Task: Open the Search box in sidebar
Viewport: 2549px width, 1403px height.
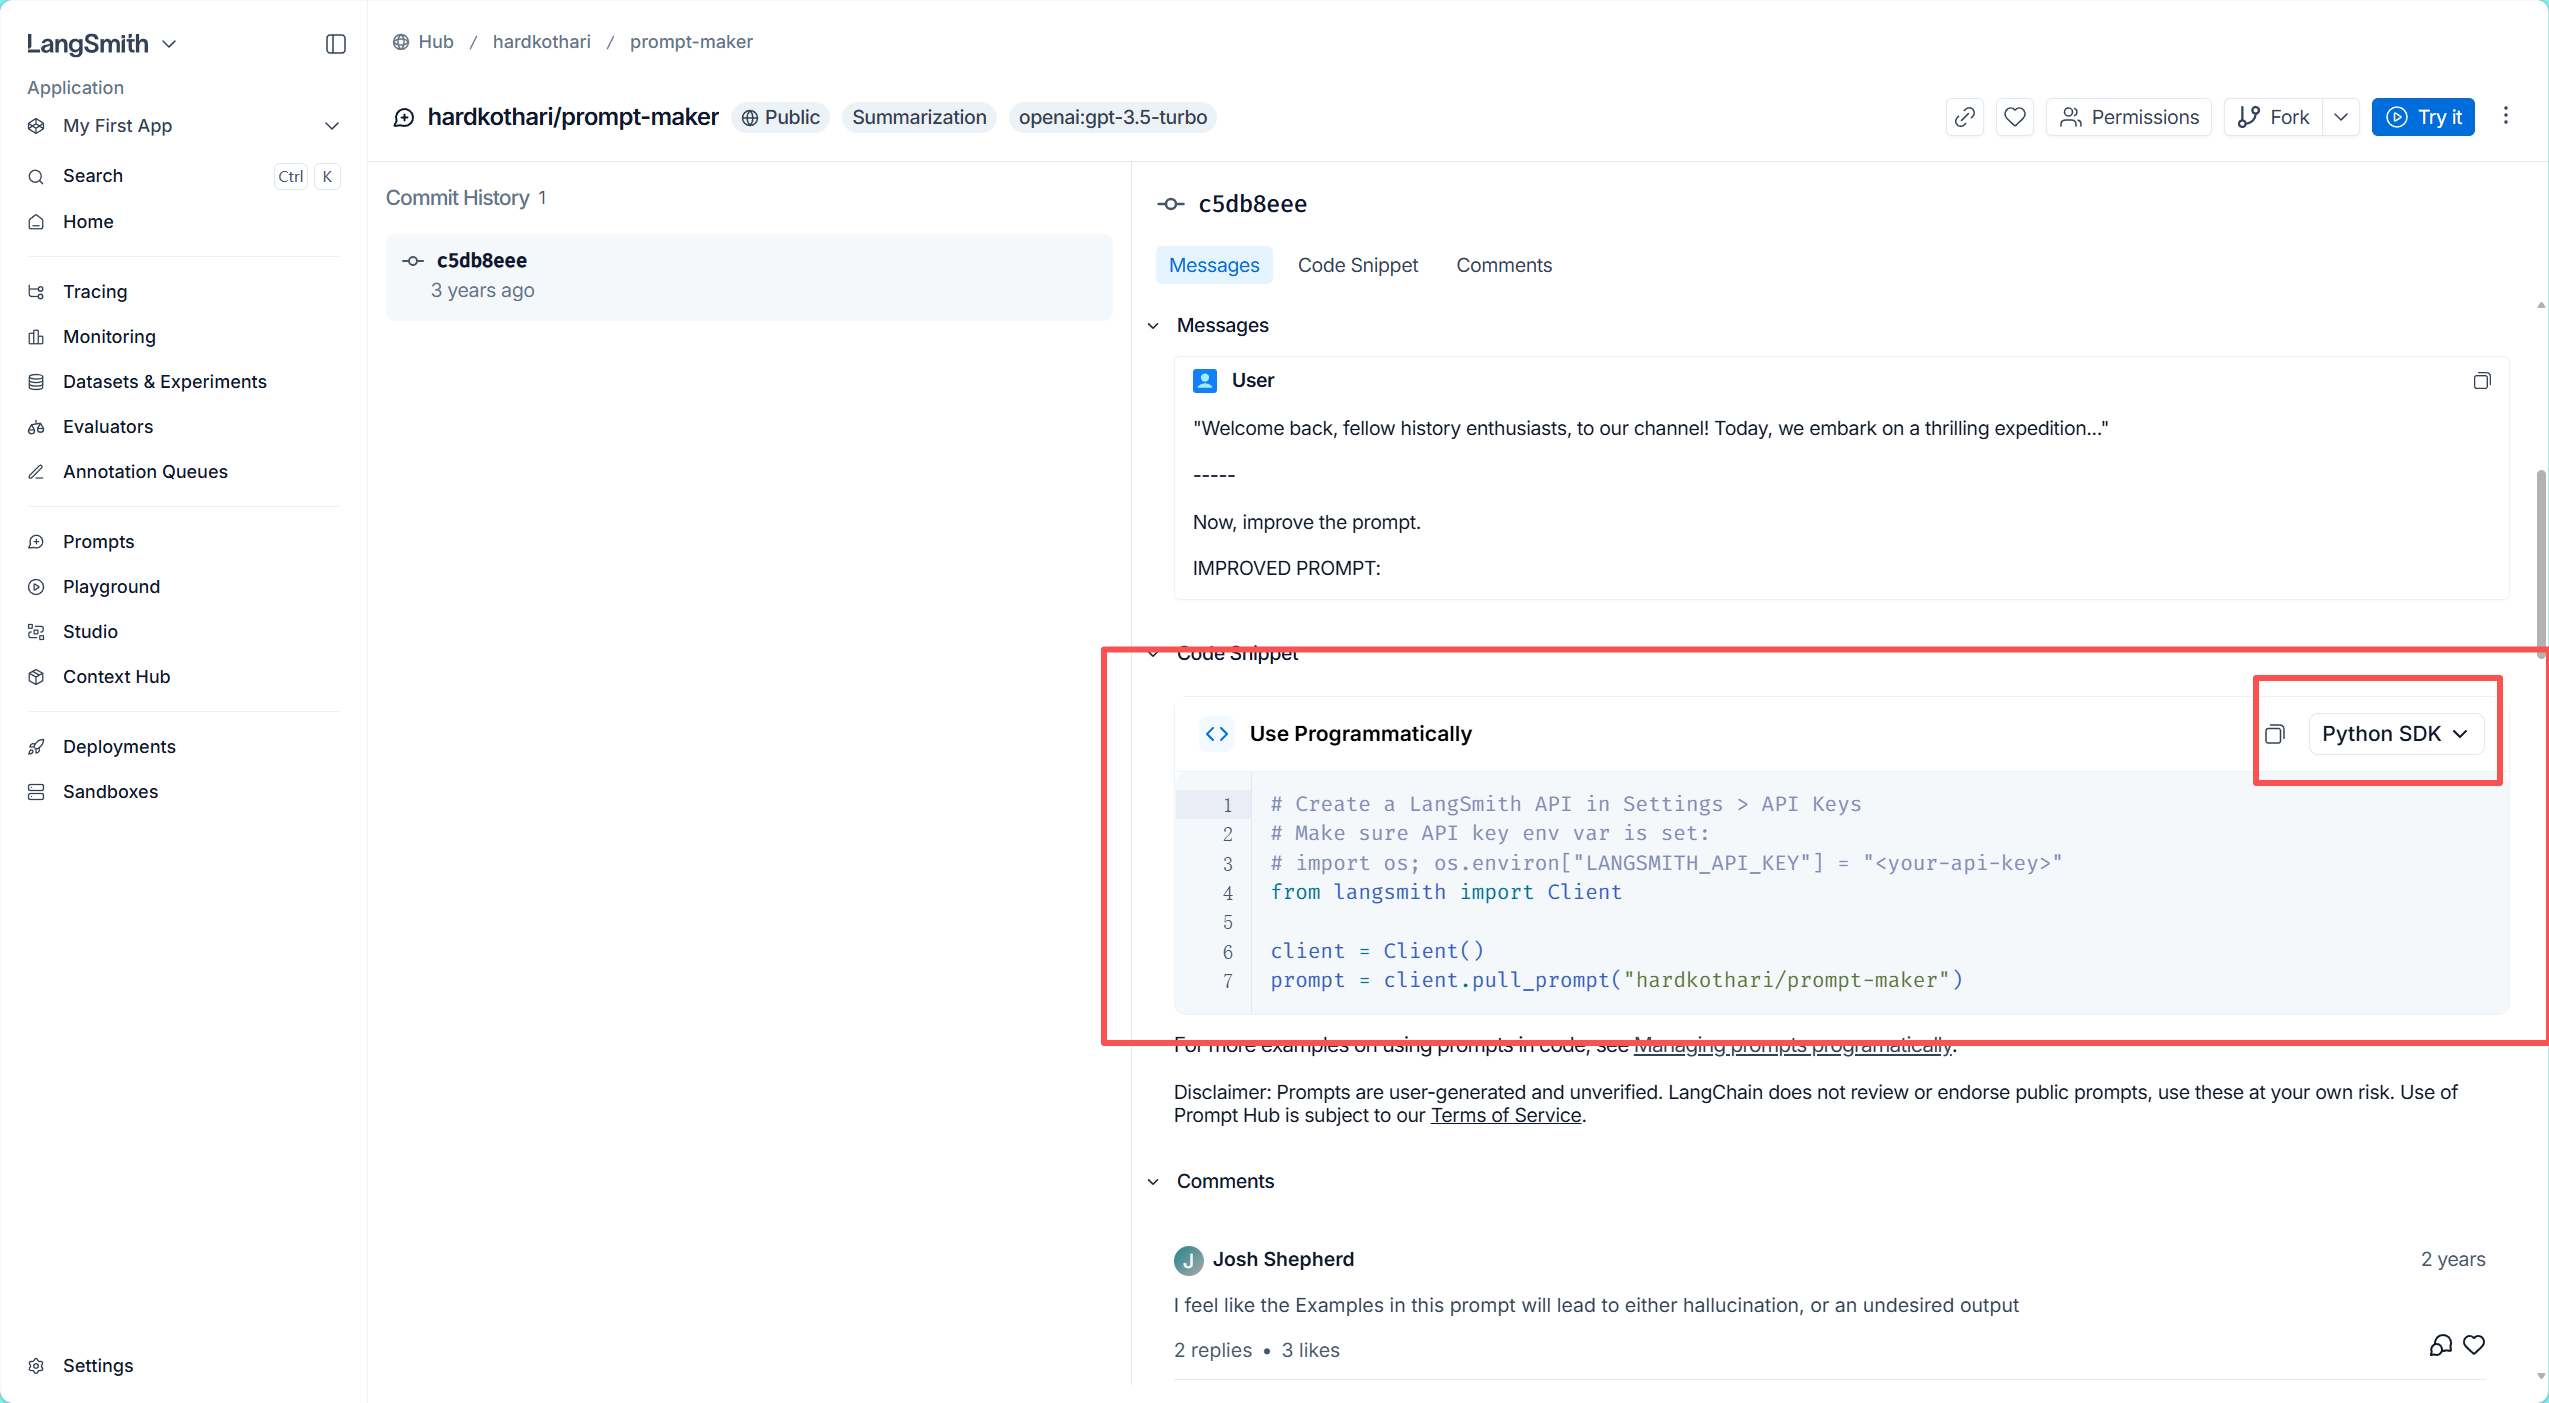Action: (x=184, y=176)
